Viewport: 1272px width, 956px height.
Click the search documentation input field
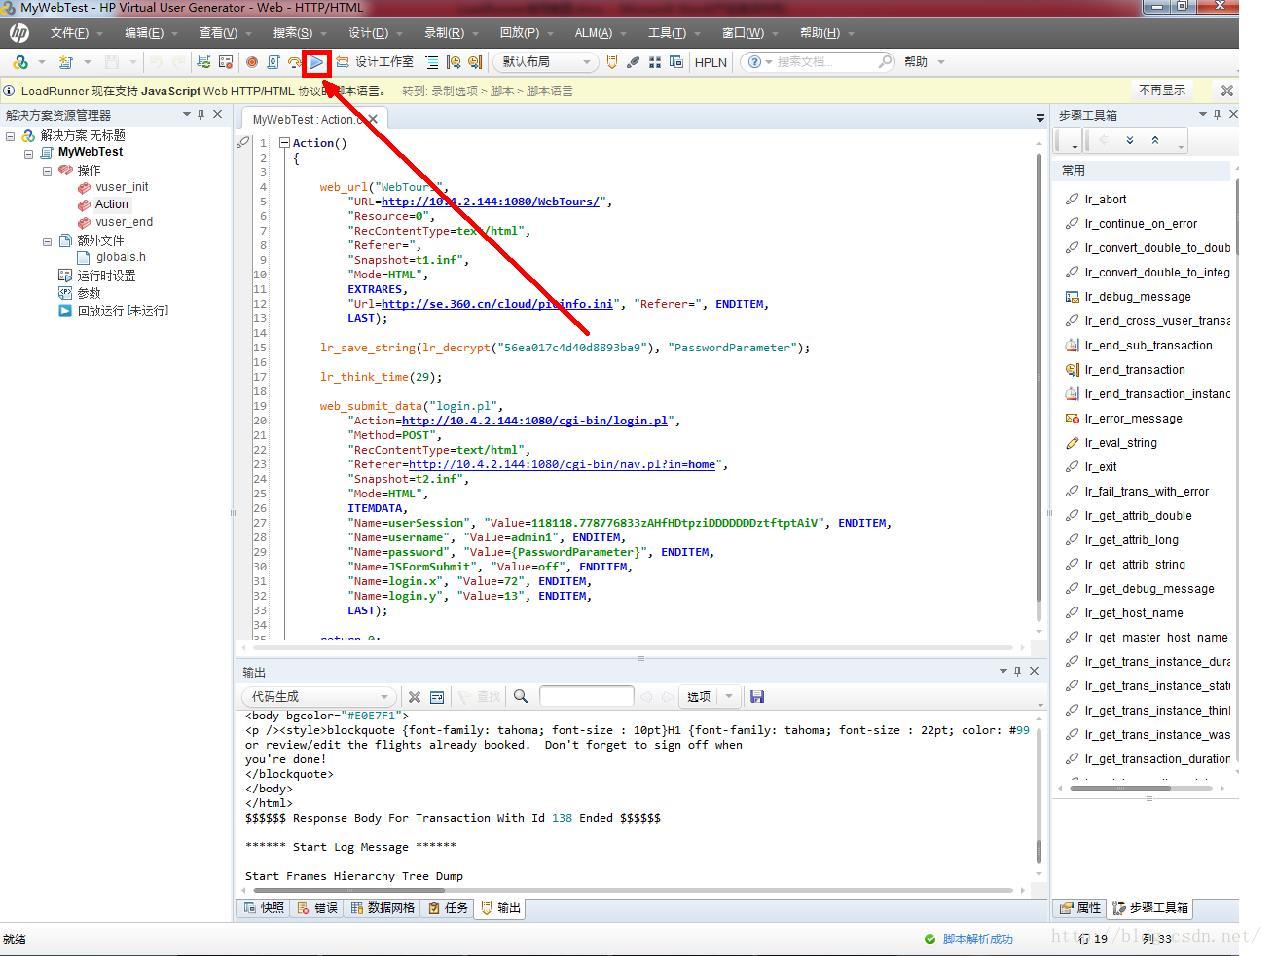click(x=827, y=62)
